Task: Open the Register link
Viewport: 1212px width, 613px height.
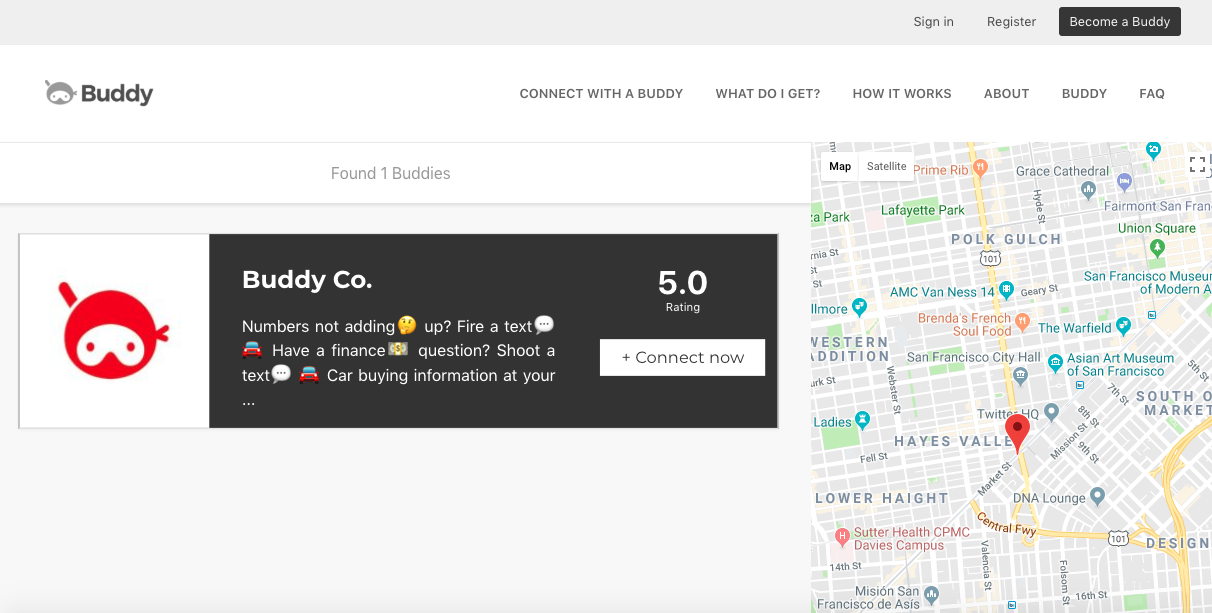Action: click(1011, 21)
